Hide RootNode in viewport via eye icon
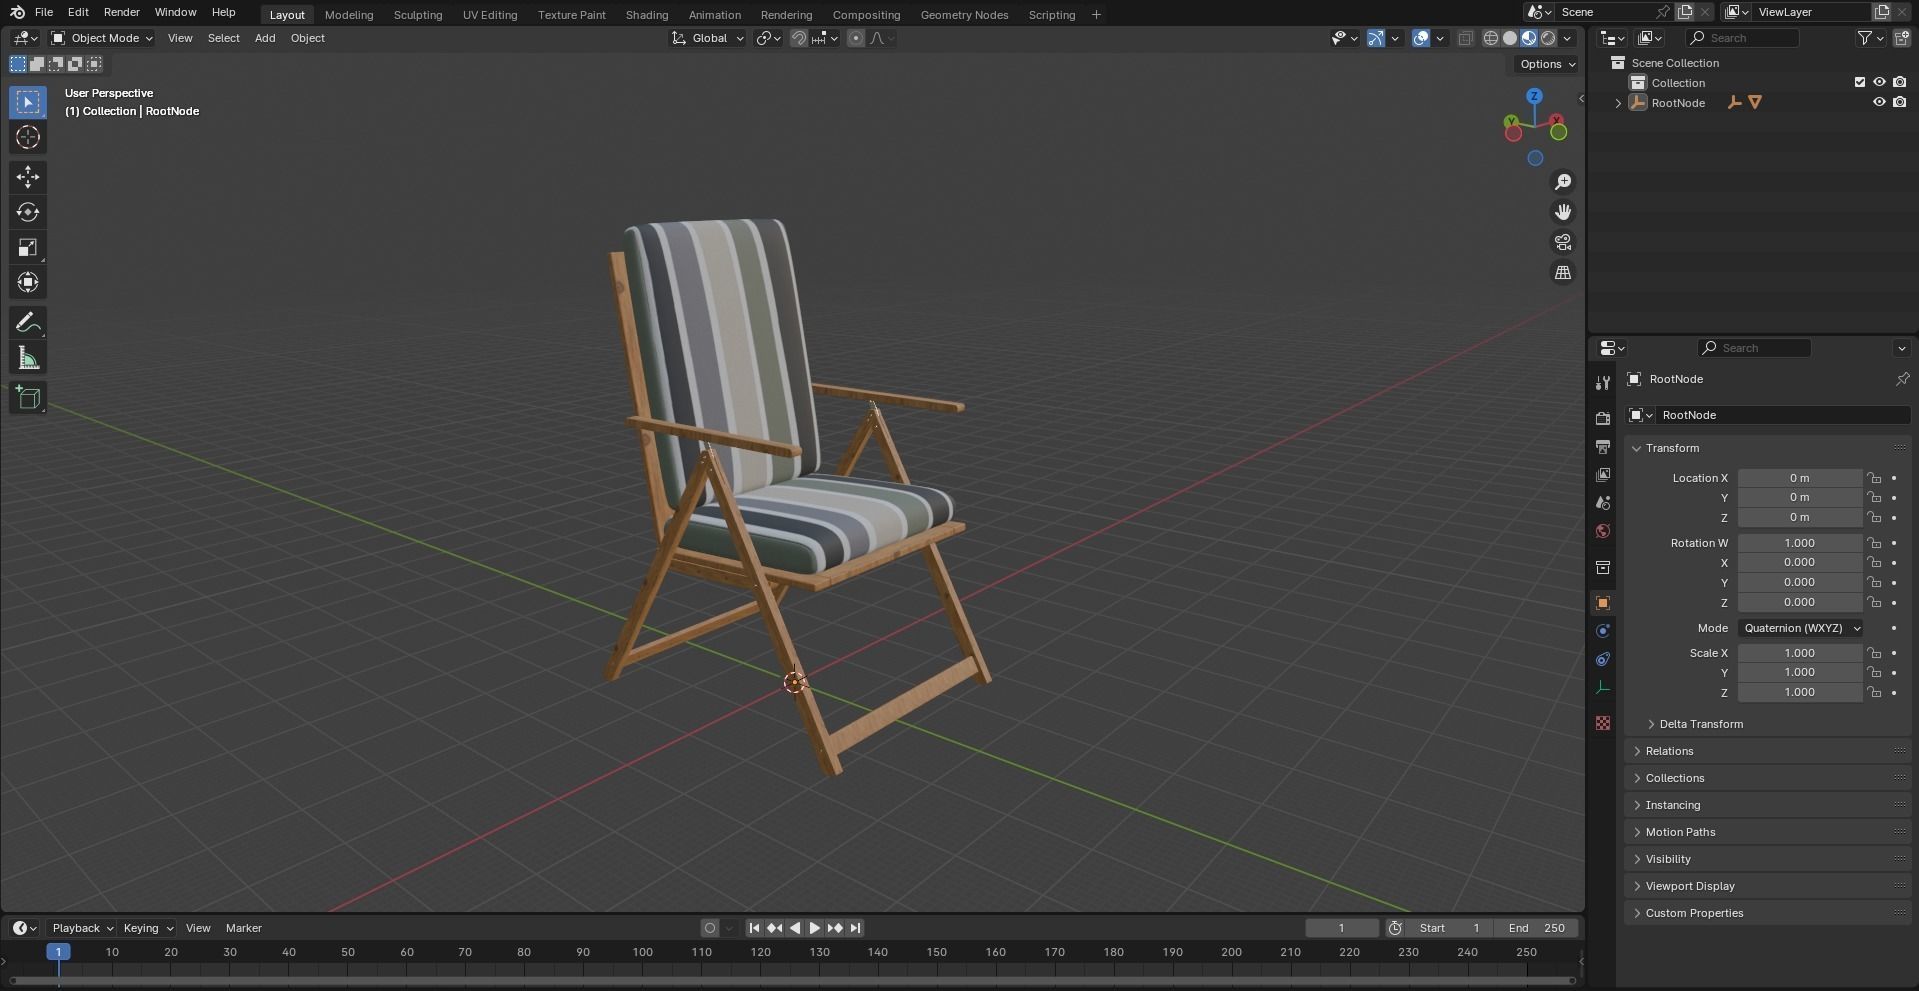The height and width of the screenshot is (991, 1919). click(1879, 102)
